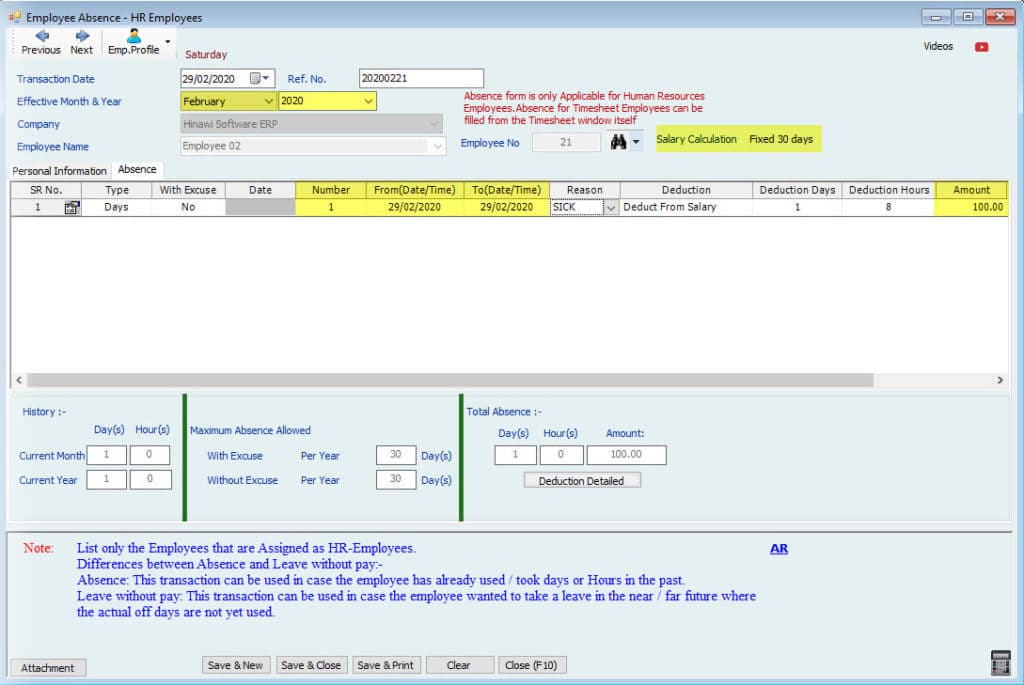Click the row 1 detail icon beside SR No.
The height and width of the screenshot is (685, 1024).
click(x=72, y=208)
